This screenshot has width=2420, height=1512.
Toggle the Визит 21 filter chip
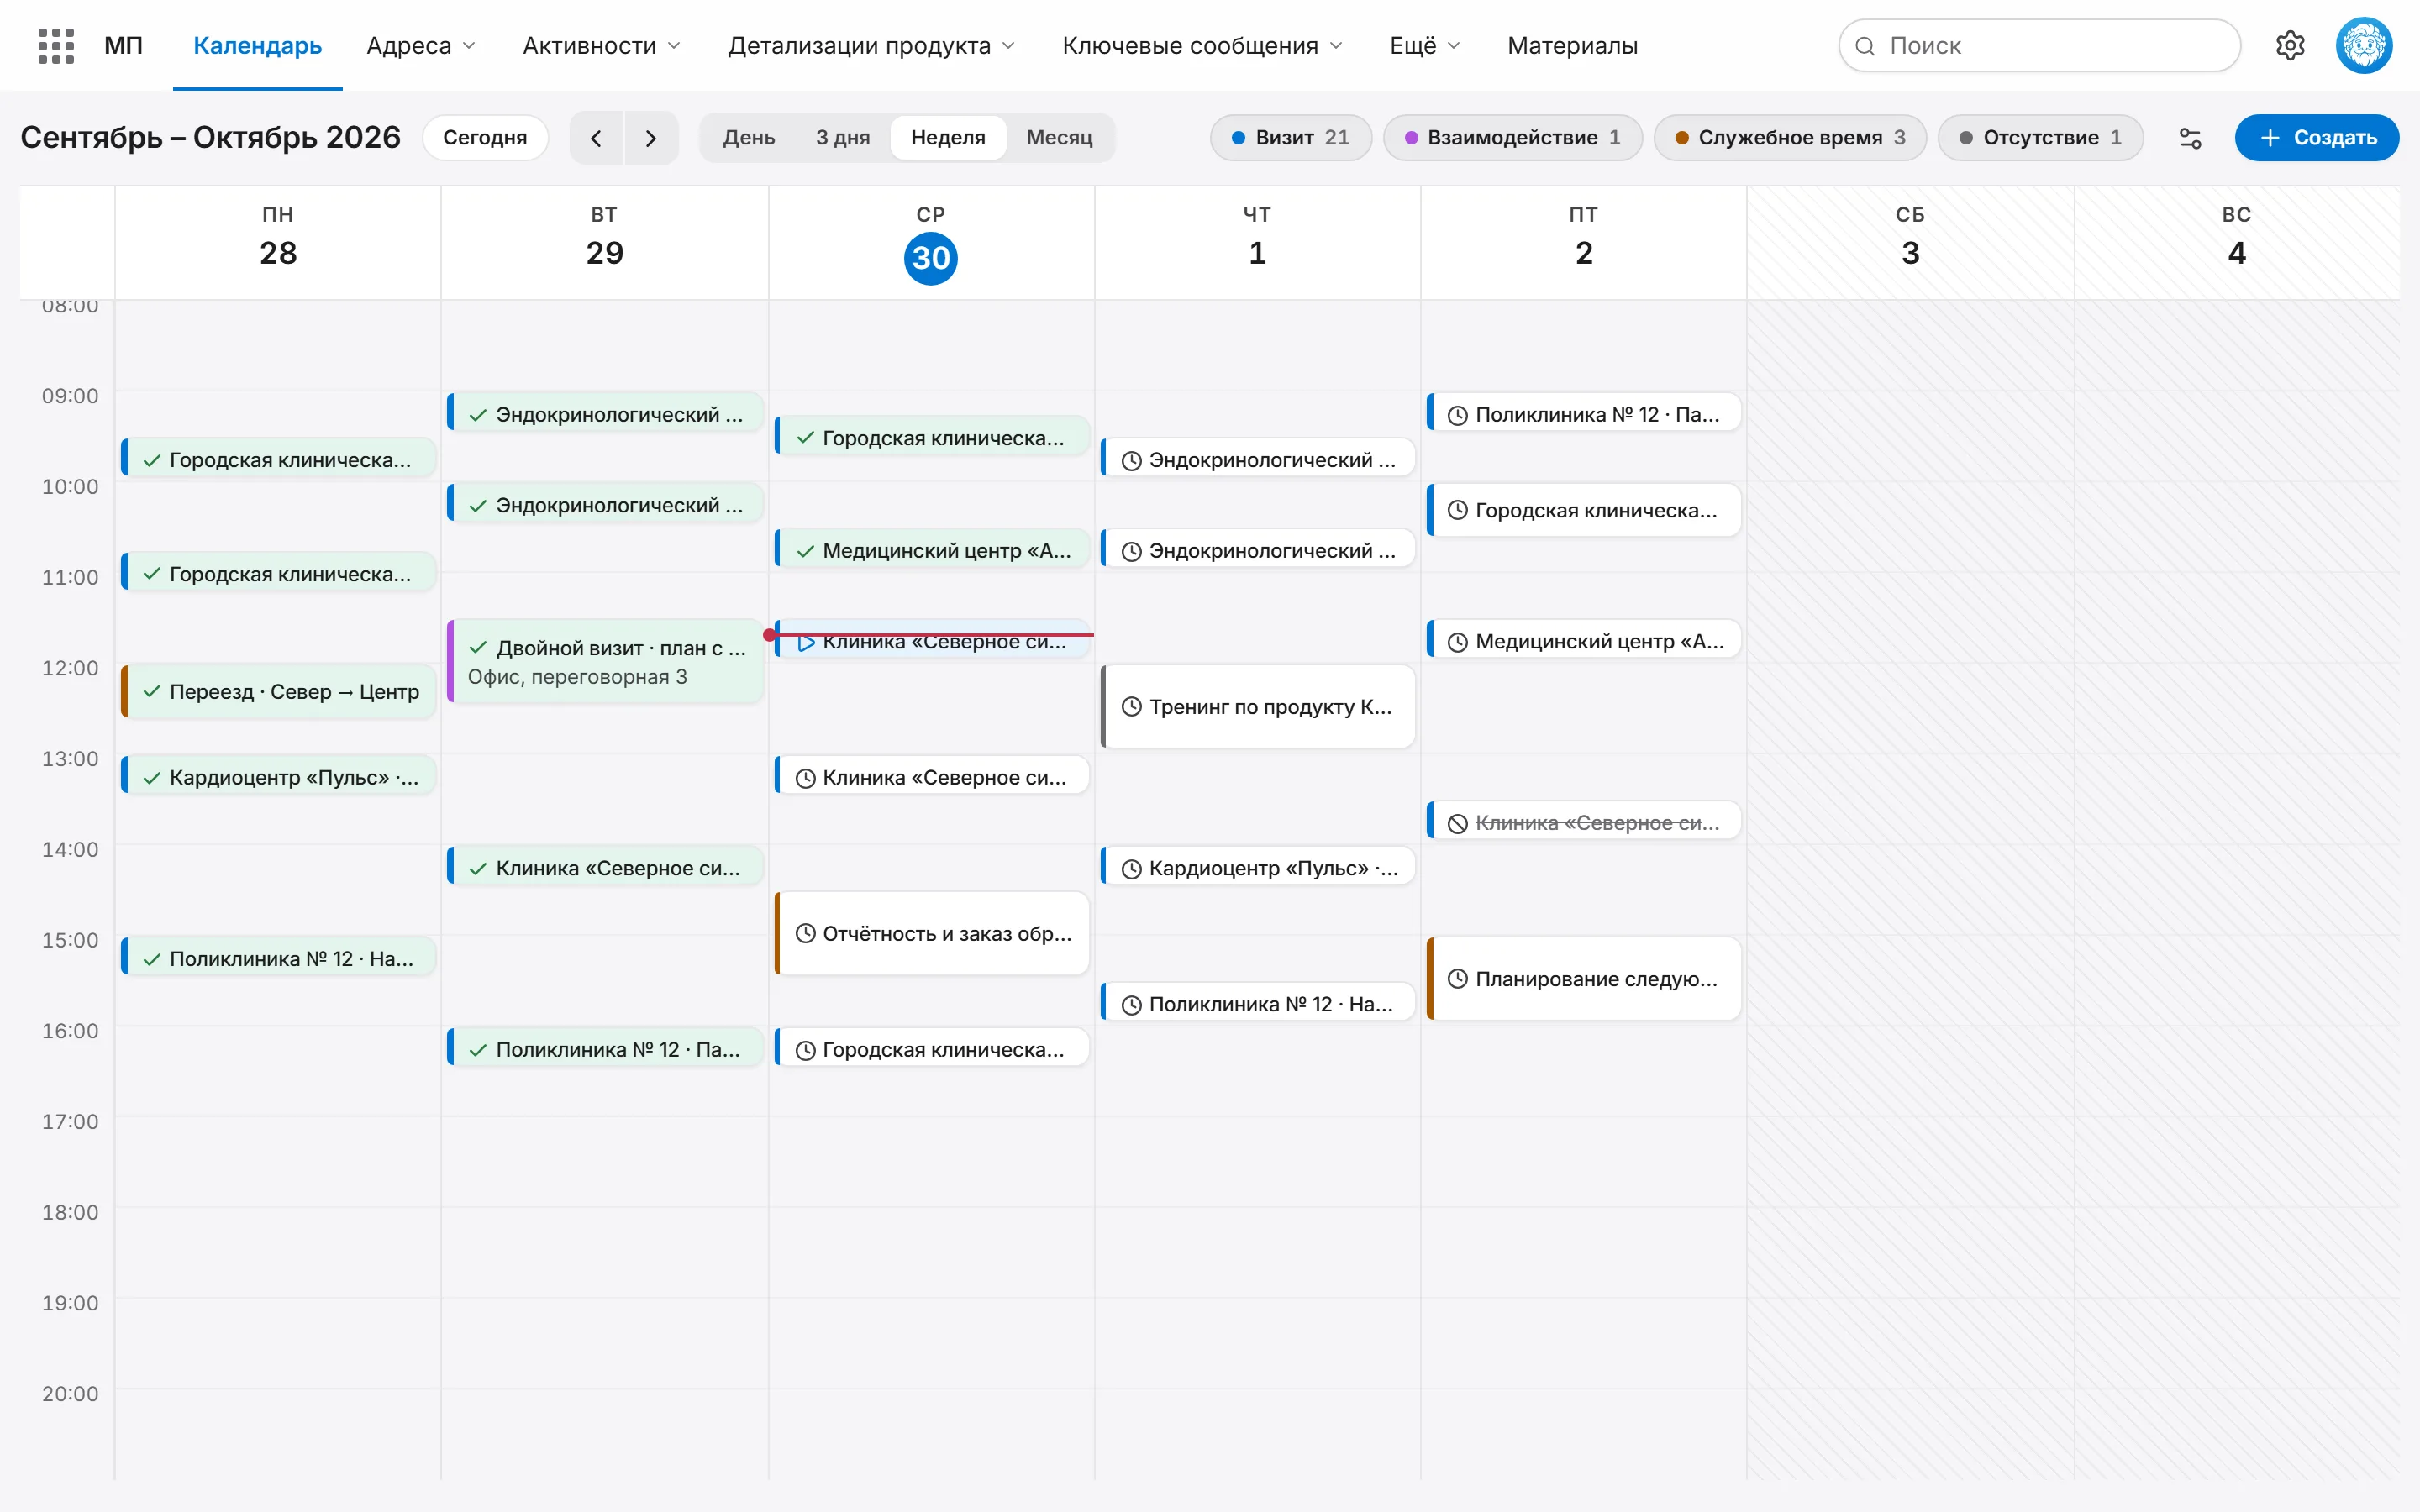pyautogui.click(x=1290, y=138)
